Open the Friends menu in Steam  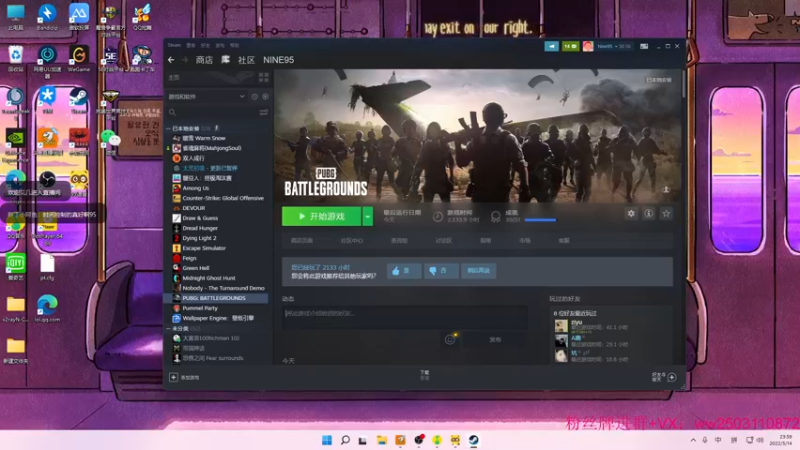coord(205,45)
